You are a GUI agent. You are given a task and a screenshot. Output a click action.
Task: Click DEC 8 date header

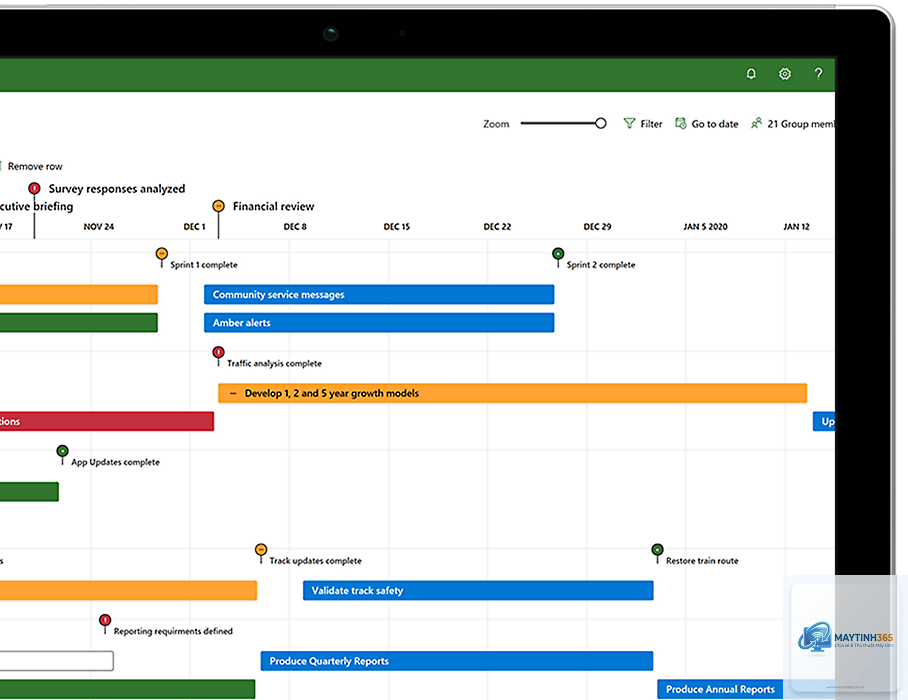(x=295, y=226)
